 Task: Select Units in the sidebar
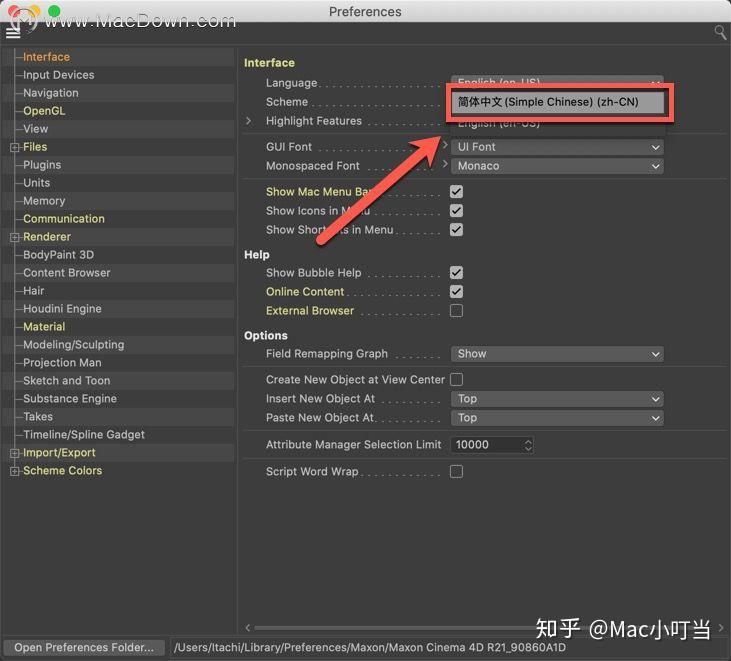pyautogui.click(x=36, y=183)
